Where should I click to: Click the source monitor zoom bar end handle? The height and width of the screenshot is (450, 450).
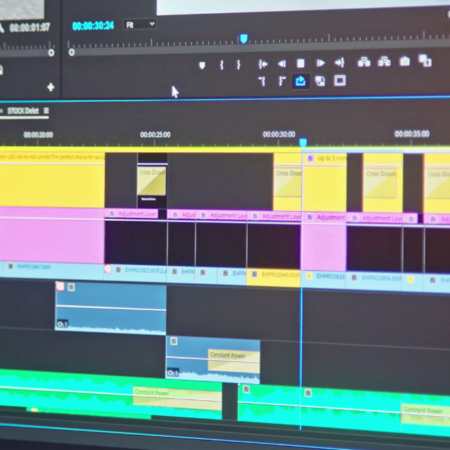51,53
